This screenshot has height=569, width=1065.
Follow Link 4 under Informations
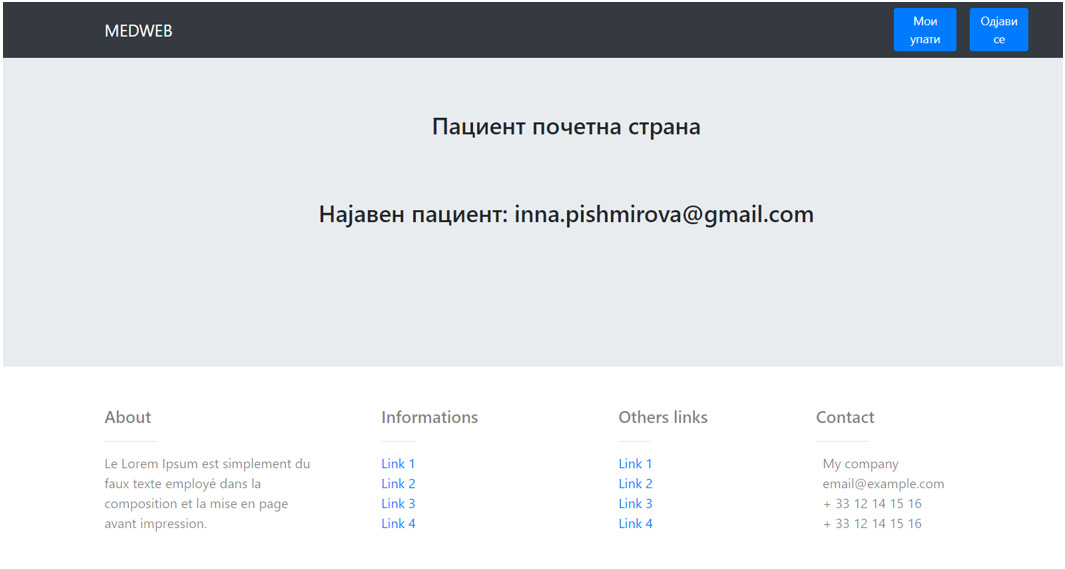(398, 524)
